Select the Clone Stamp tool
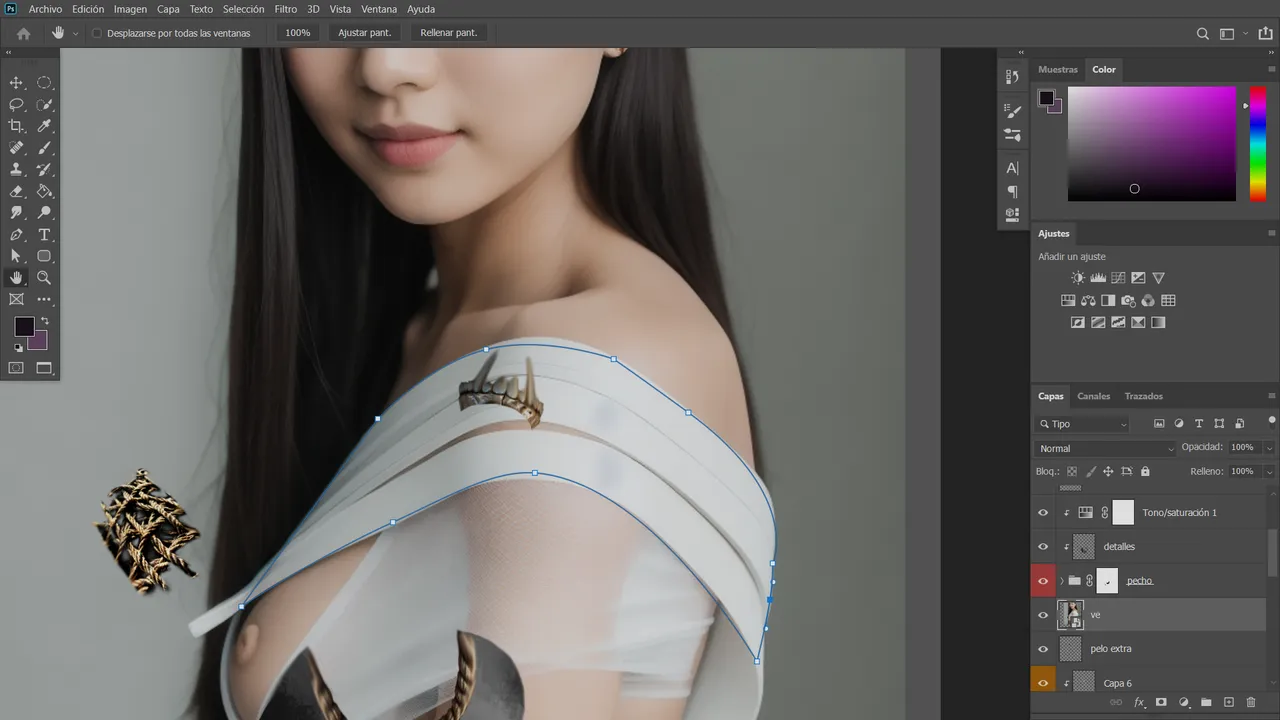Image resolution: width=1280 pixels, height=720 pixels. coord(16,170)
